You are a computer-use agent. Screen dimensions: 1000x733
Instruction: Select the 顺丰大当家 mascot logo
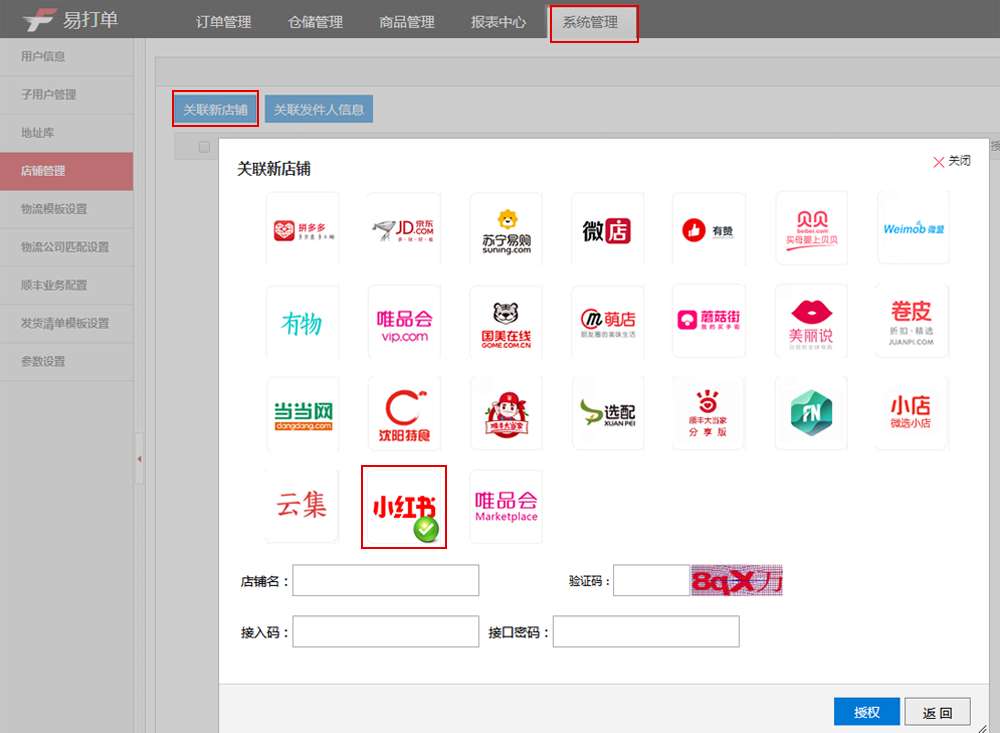506,414
